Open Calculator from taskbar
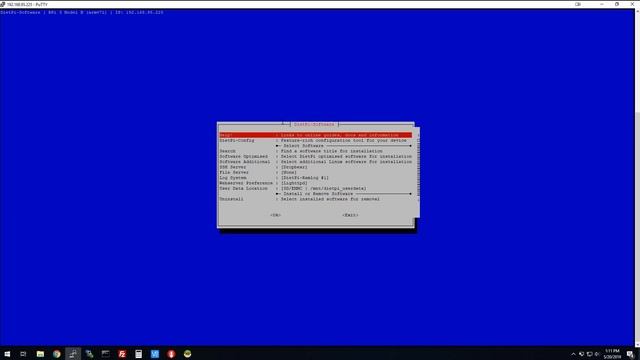This screenshot has height=360, width=640. (138, 354)
